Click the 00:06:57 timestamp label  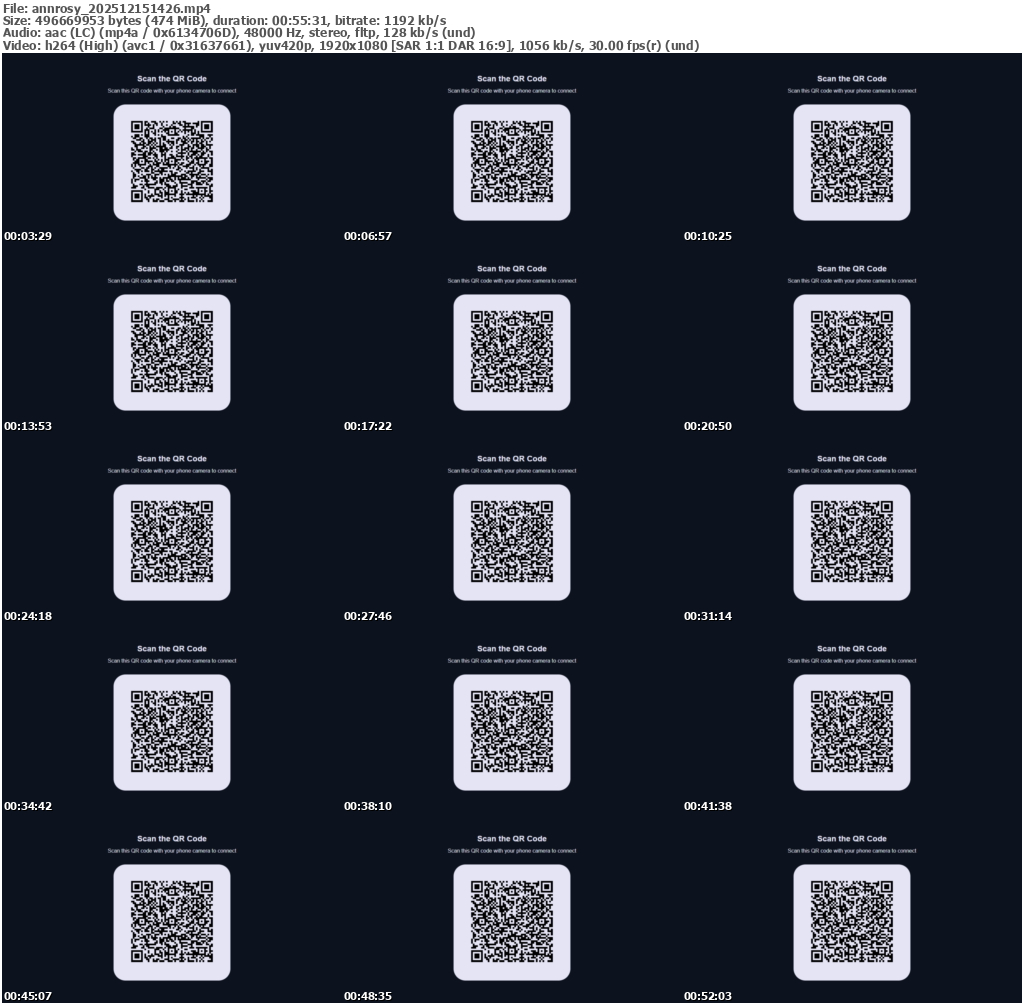[x=368, y=236]
